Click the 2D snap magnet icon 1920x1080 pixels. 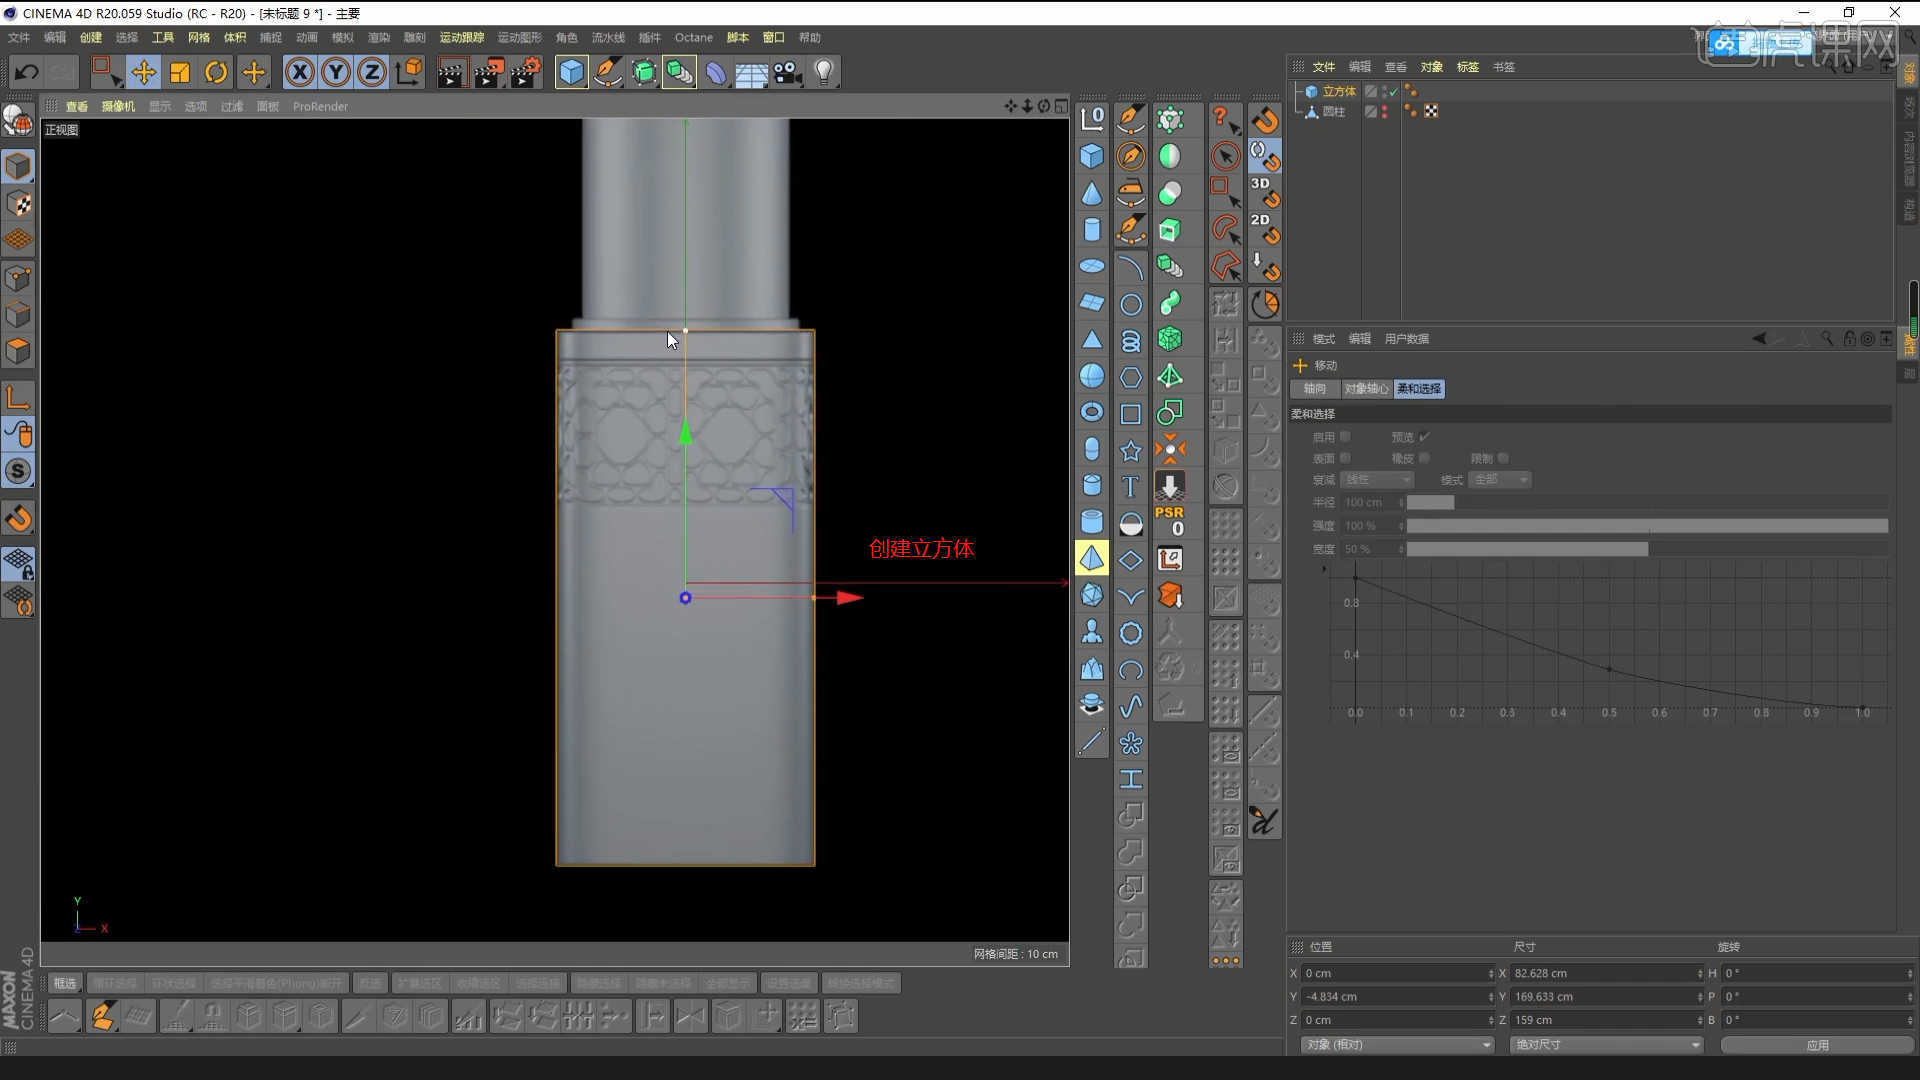click(x=1264, y=228)
